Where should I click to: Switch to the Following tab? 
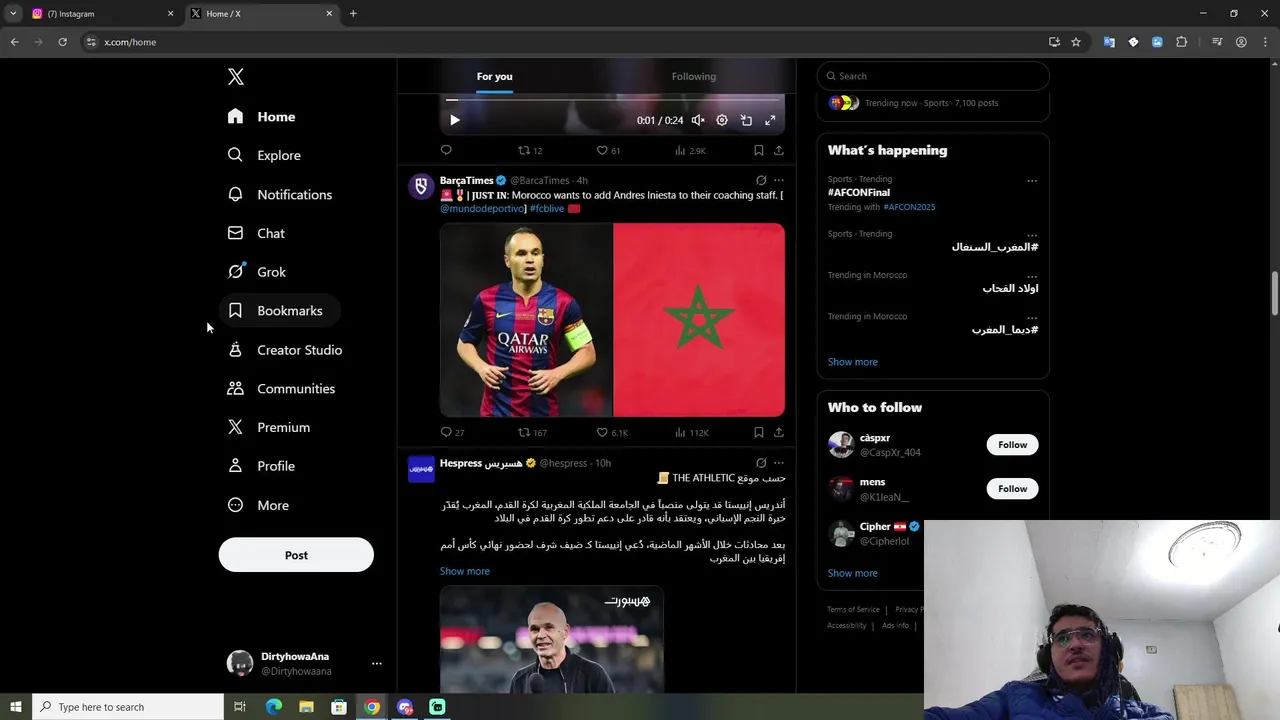pyautogui.click(x=693, y=77)
